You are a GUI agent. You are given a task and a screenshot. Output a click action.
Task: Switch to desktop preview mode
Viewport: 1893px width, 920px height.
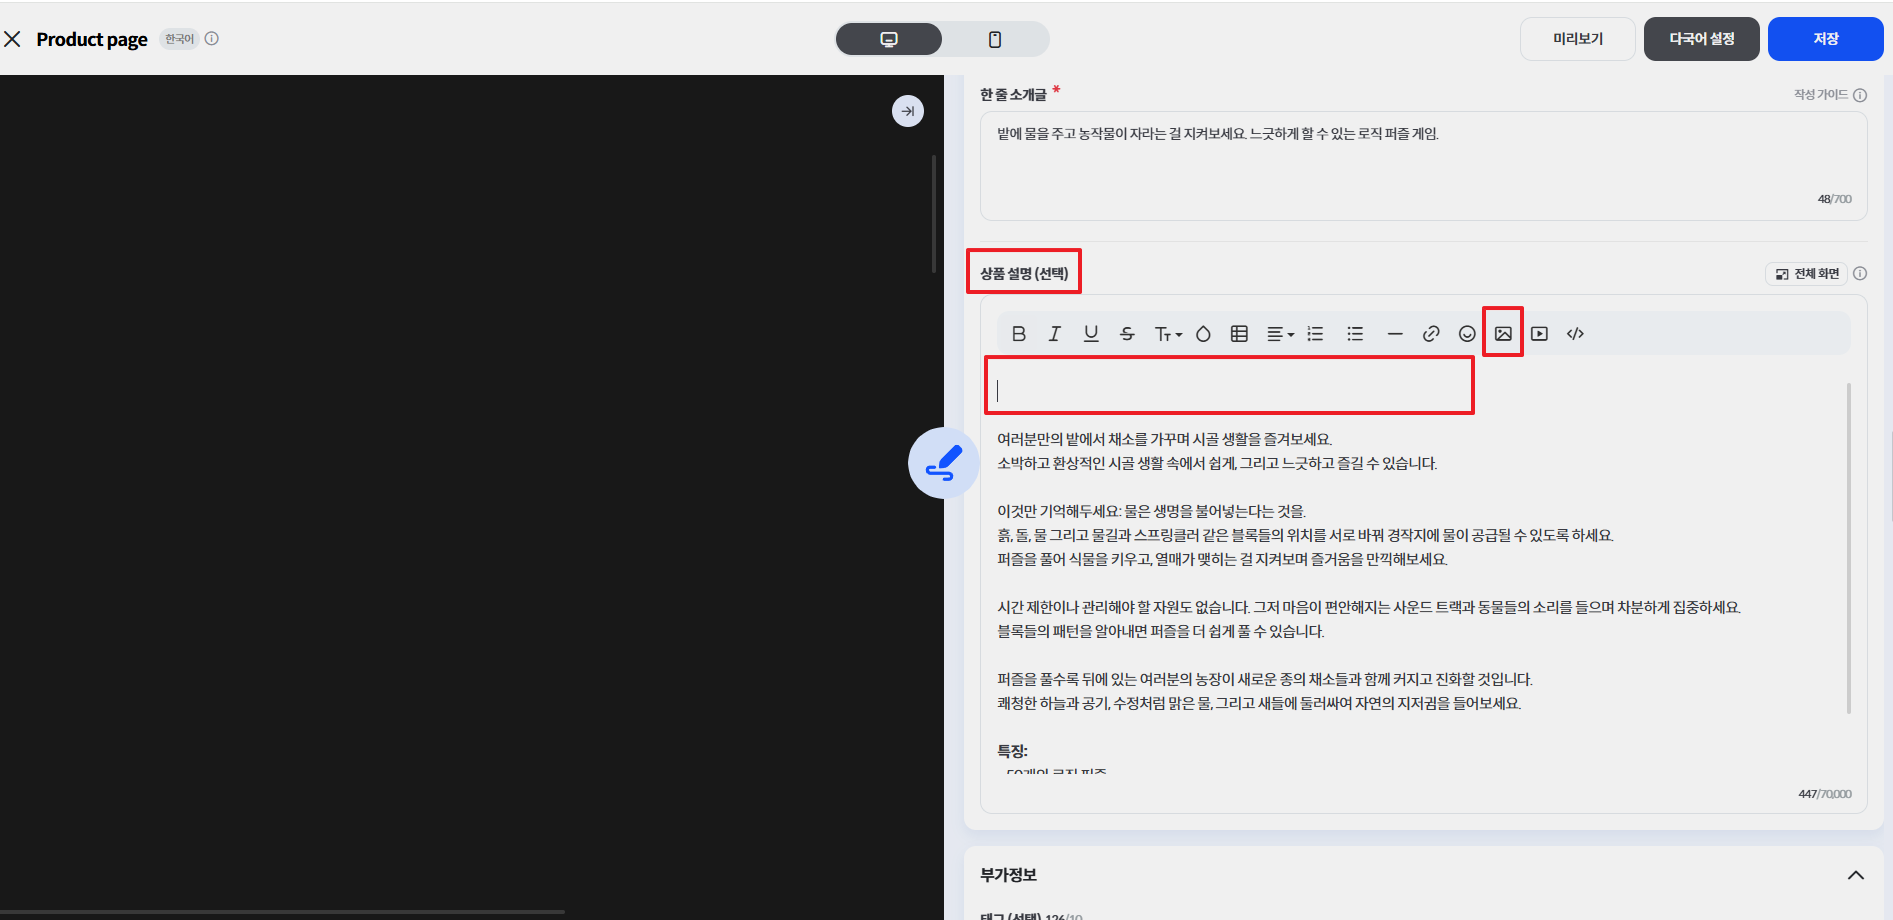point(889,39)
